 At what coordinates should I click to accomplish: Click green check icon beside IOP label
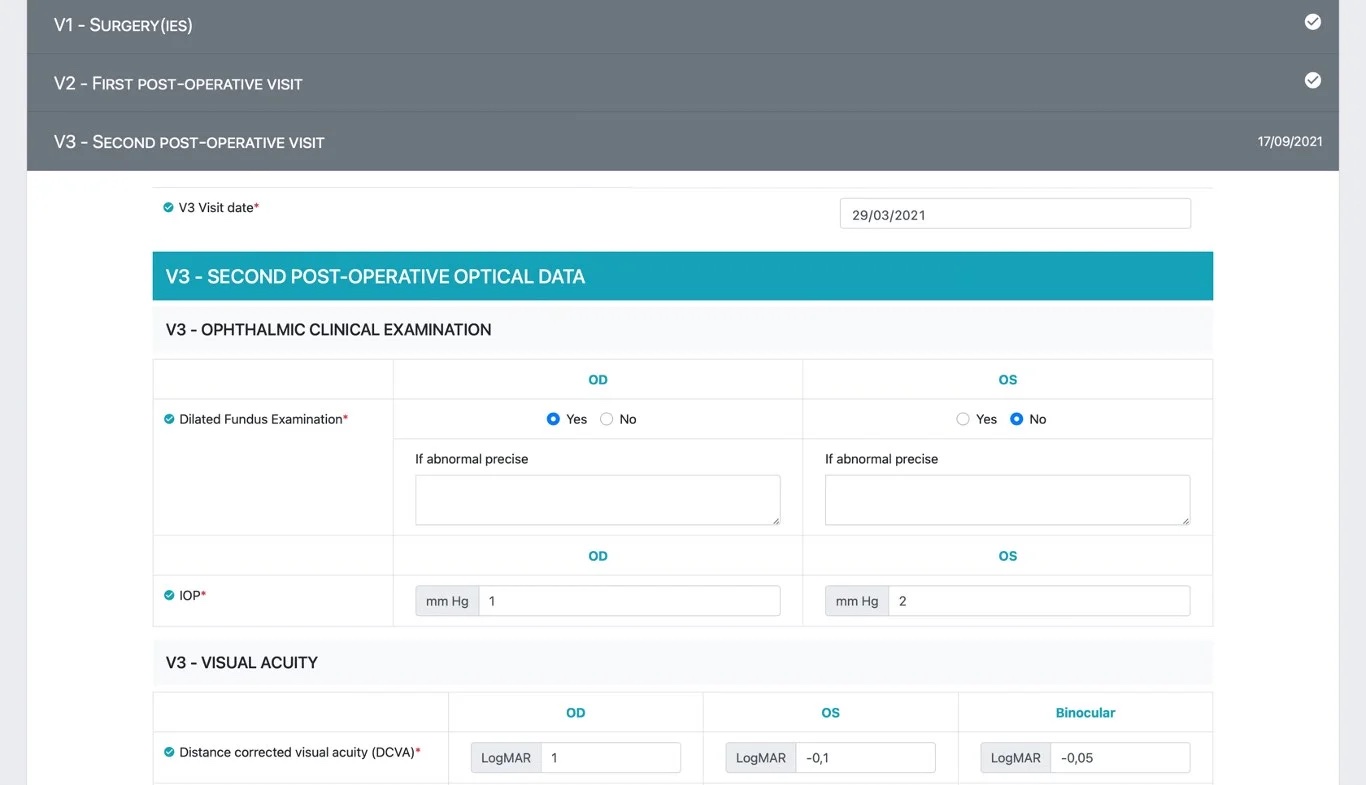coord(169,595)
